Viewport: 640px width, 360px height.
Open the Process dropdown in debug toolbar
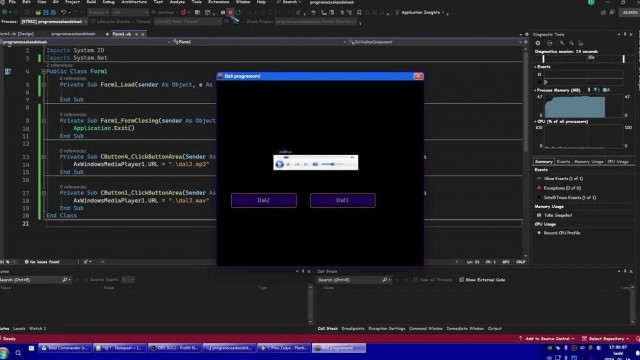coord(54,22)
